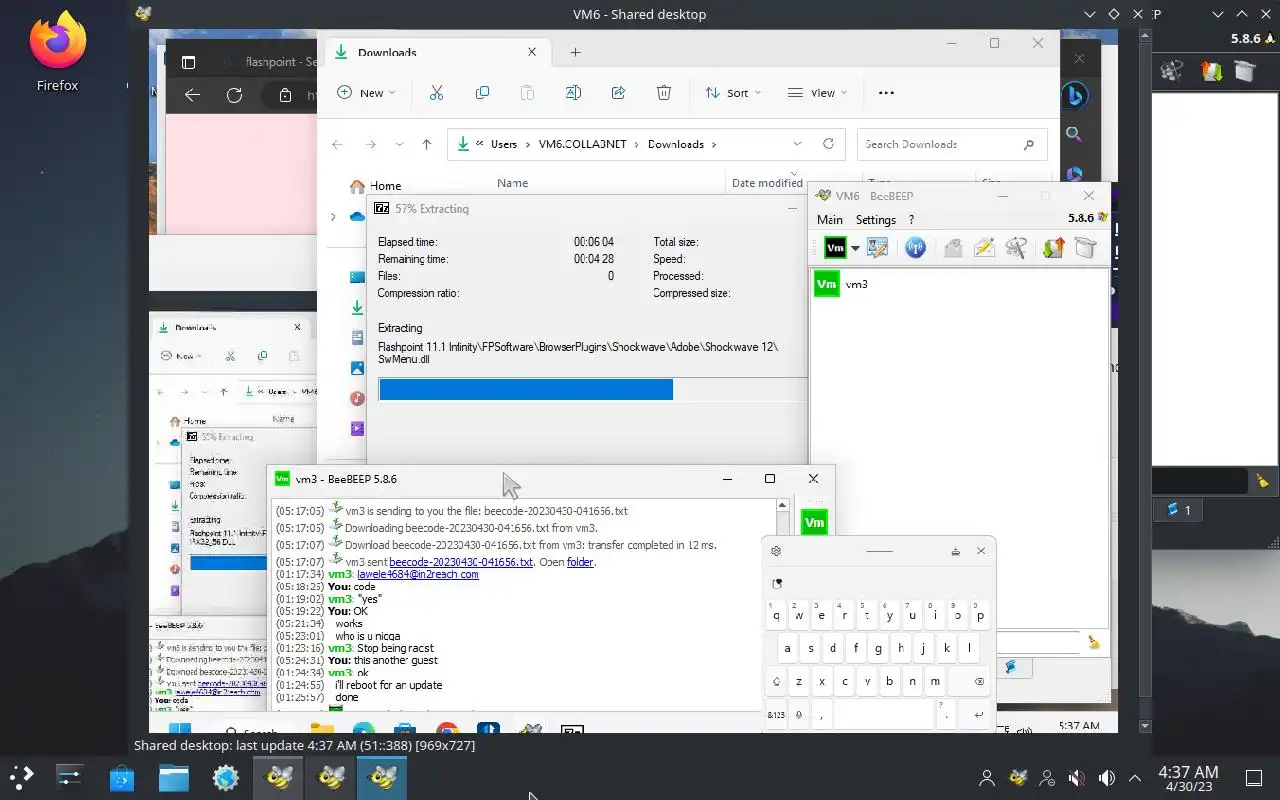Select the Downloads tab in File Explorer
The height and width of the screenshot is (800, 1280).
pyautogui.click(x=437, y=52)
